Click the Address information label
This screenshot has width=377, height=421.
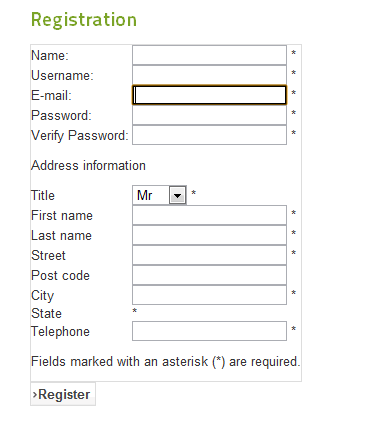click(88, 166)
